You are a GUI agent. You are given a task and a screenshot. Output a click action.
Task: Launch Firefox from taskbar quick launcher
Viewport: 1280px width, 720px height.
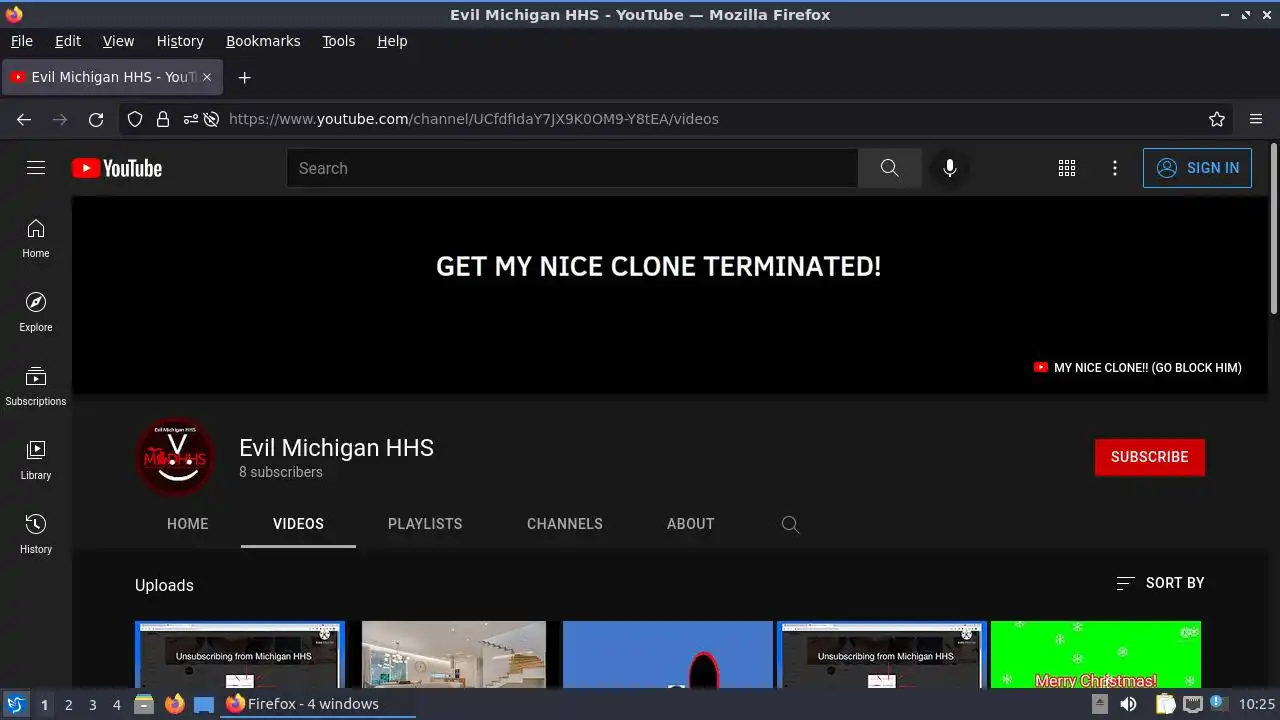174,704
